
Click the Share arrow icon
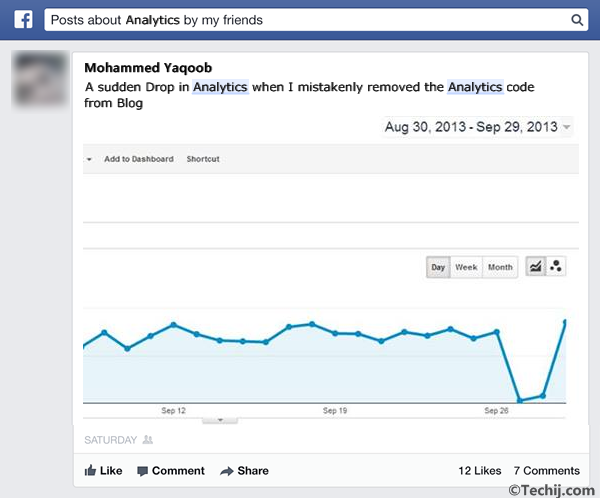tap(227, 470)
